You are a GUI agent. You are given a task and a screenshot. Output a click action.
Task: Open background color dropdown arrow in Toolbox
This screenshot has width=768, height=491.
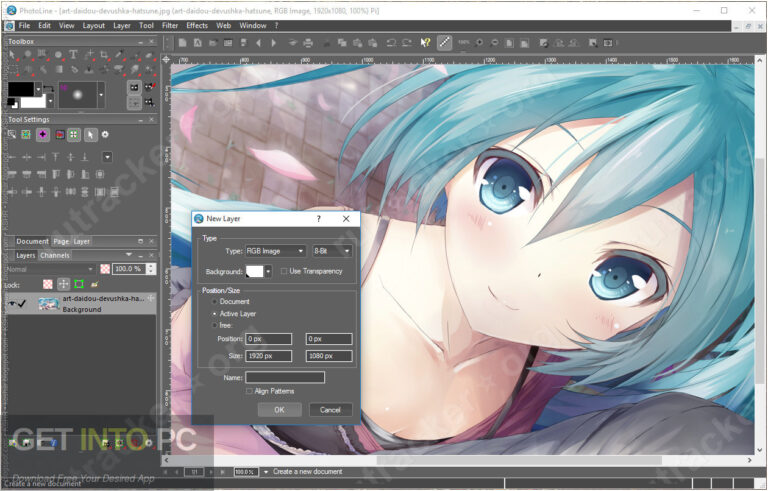click(50, 101)
